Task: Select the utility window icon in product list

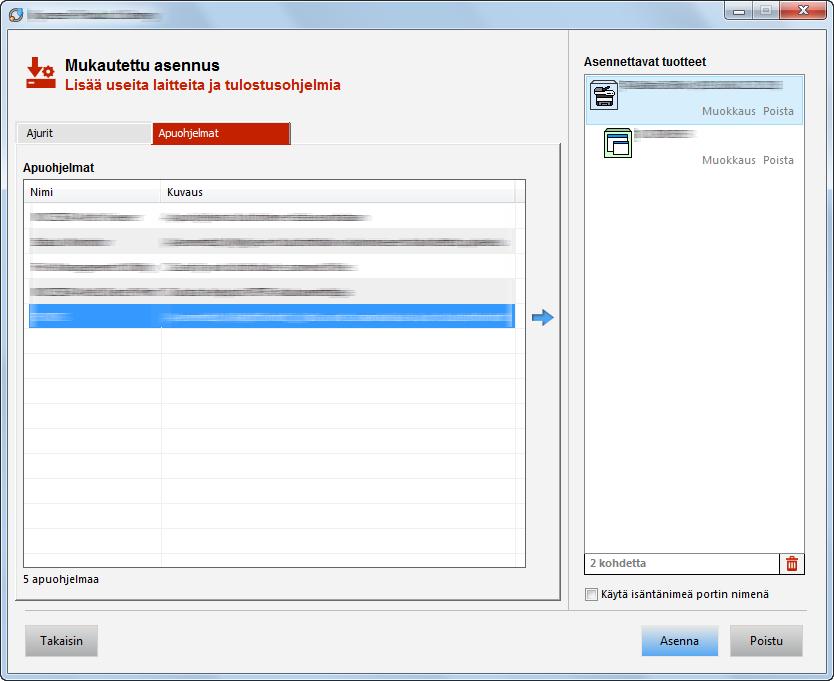Action: click(x=618, y=143)
